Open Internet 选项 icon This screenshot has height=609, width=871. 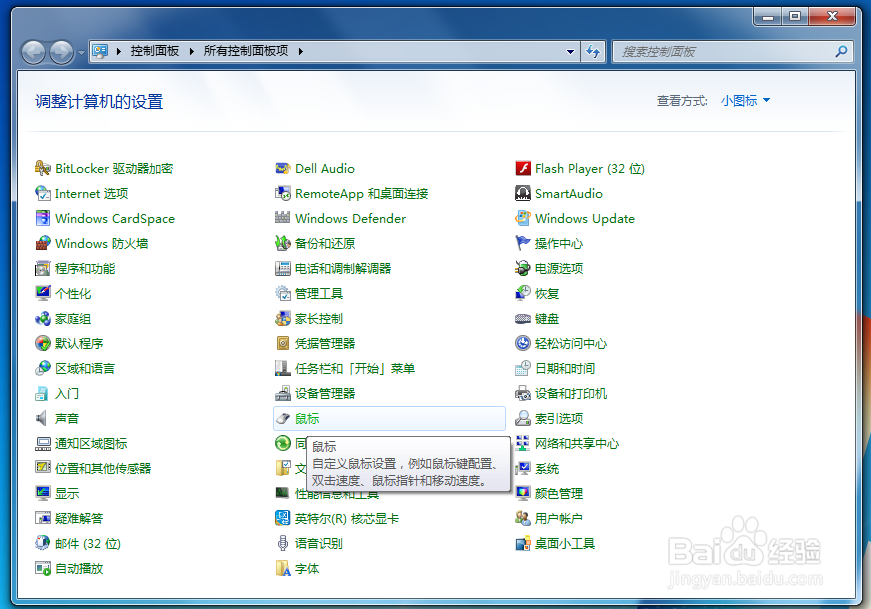[43, 193]
